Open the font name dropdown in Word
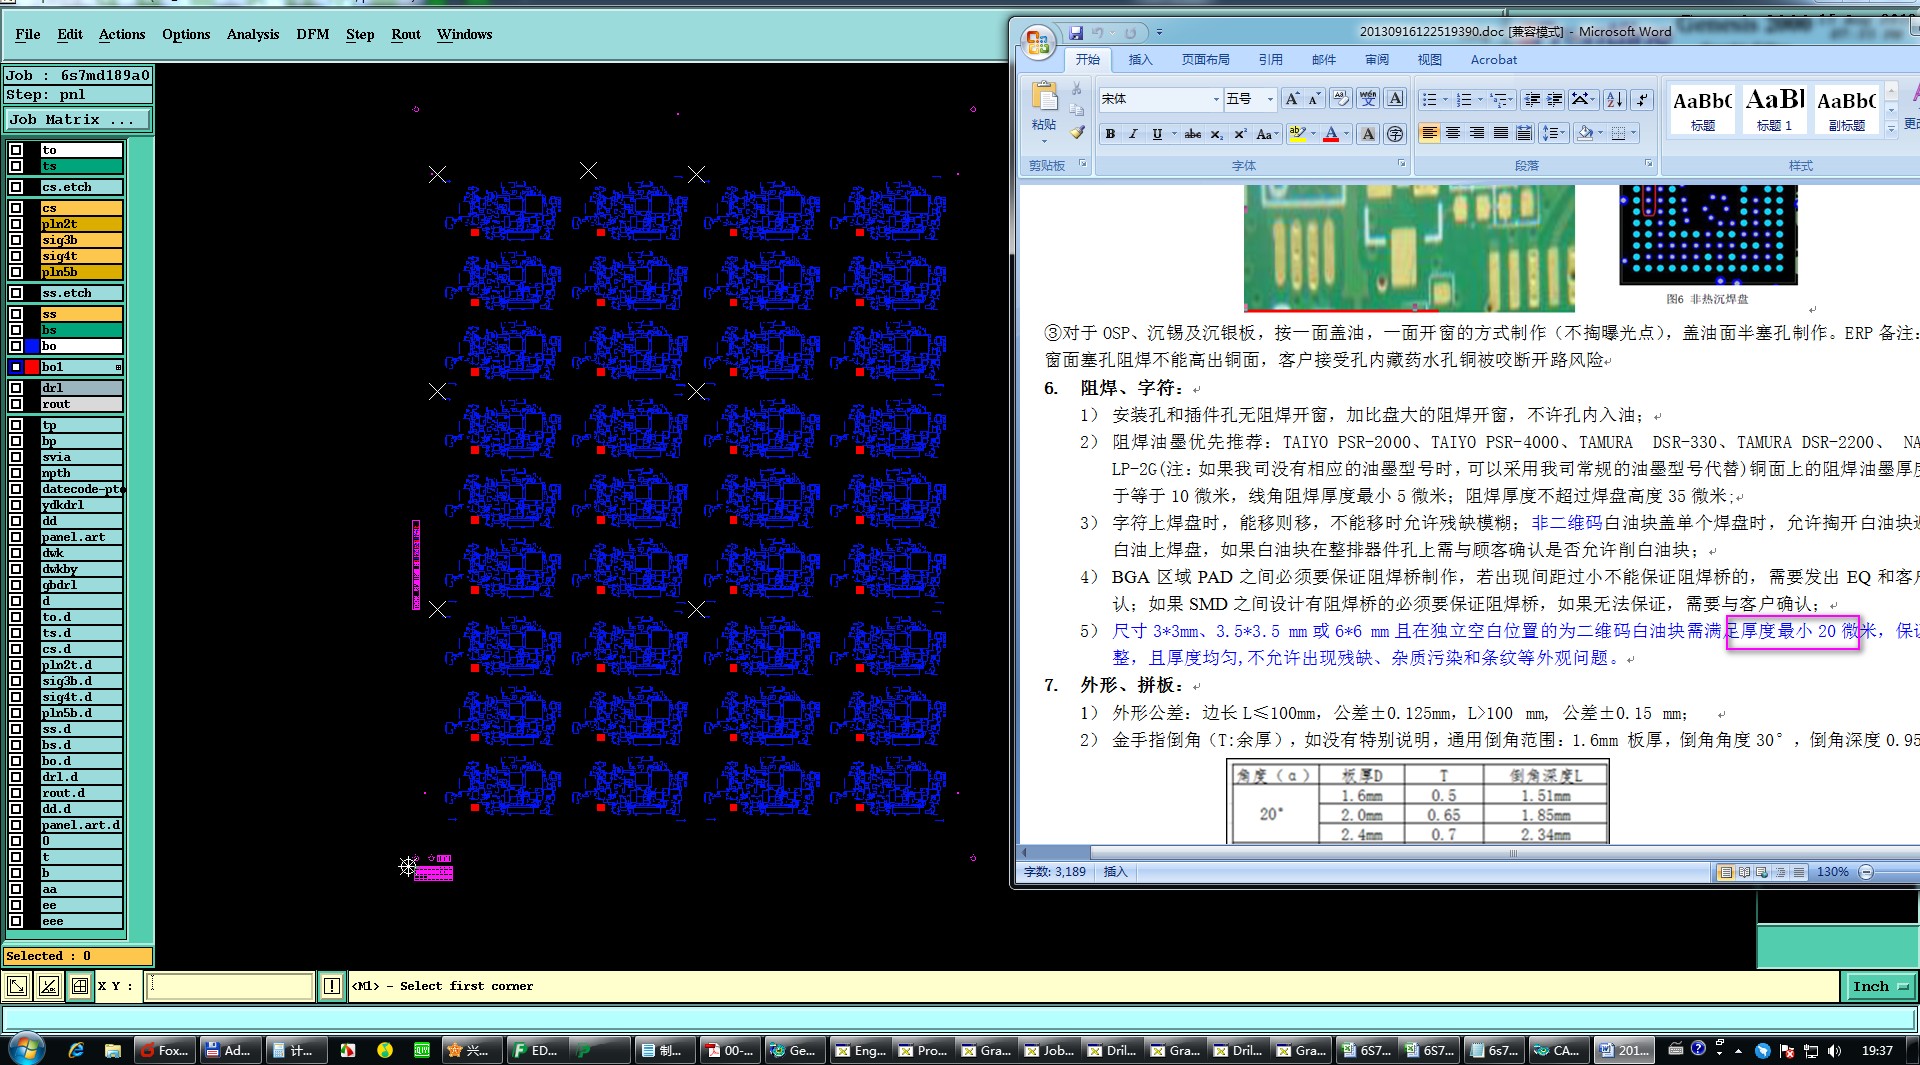This screenshot has height=1065, width=1920. 1216,99
